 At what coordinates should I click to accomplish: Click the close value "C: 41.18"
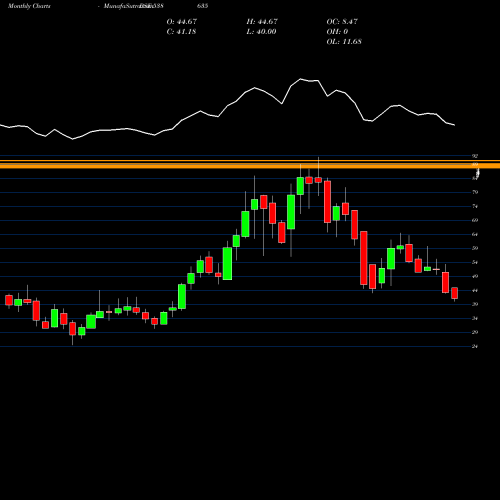[181, 31]
